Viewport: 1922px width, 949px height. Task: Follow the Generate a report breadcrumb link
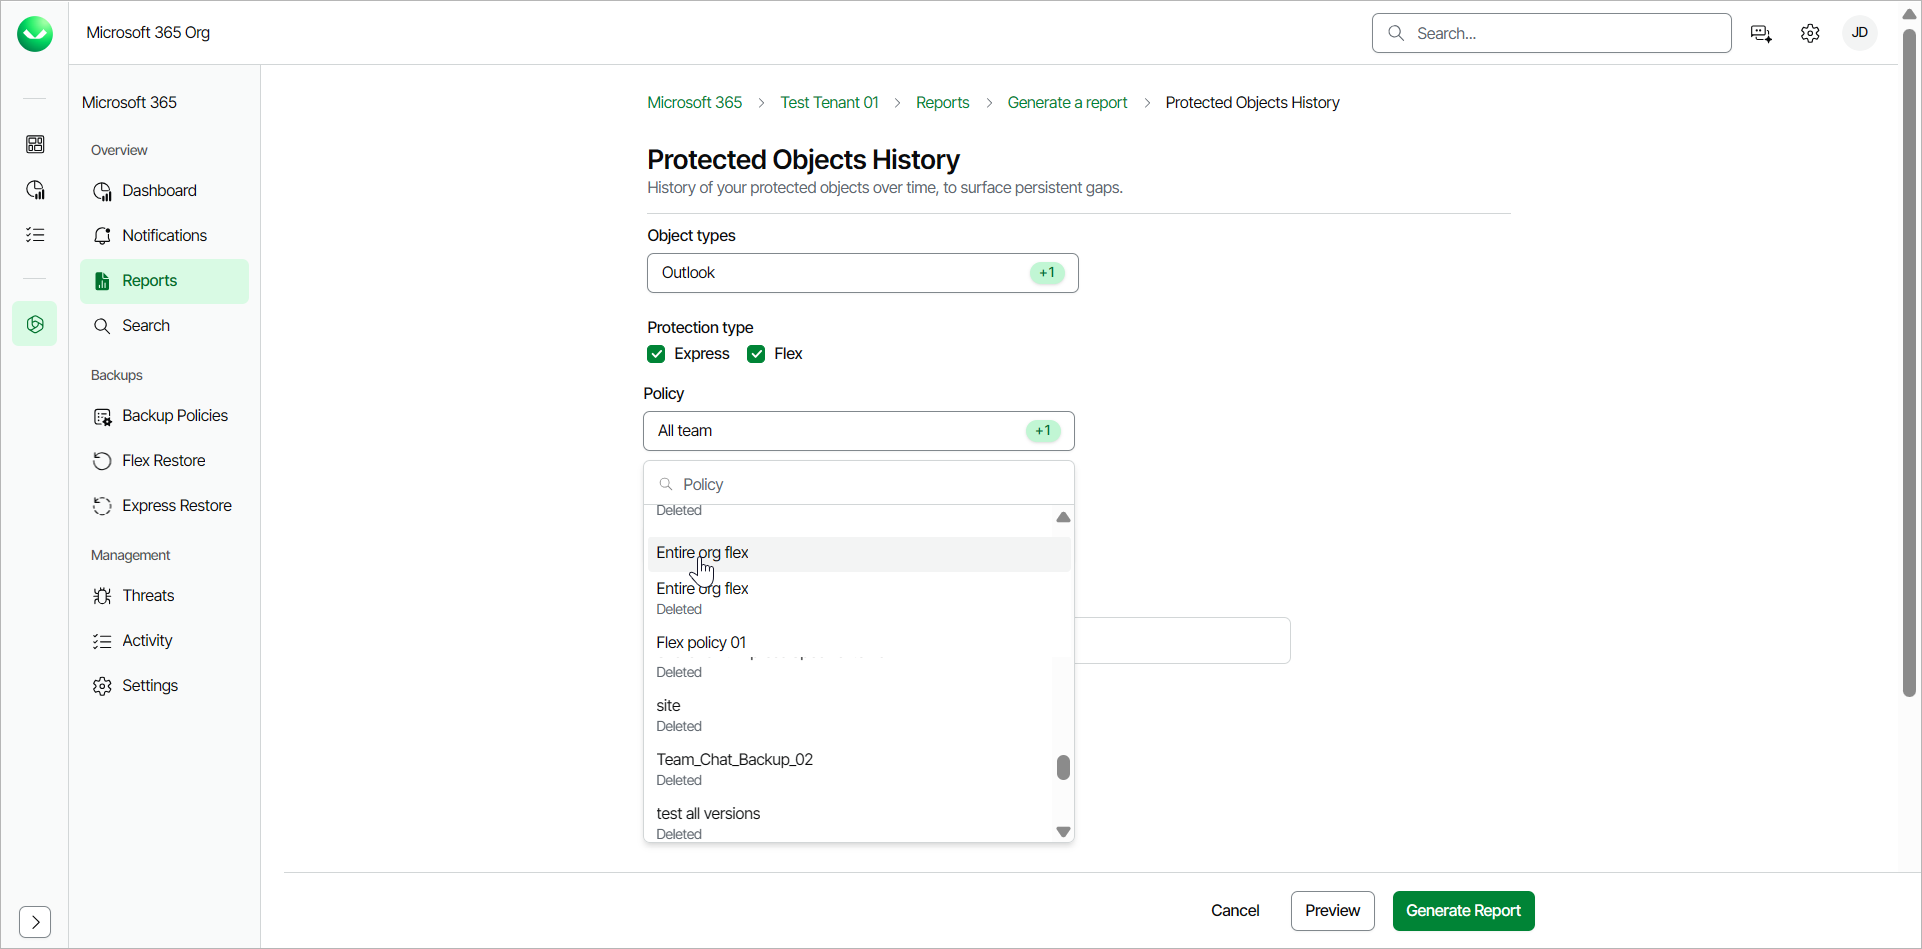[1067, 103]
